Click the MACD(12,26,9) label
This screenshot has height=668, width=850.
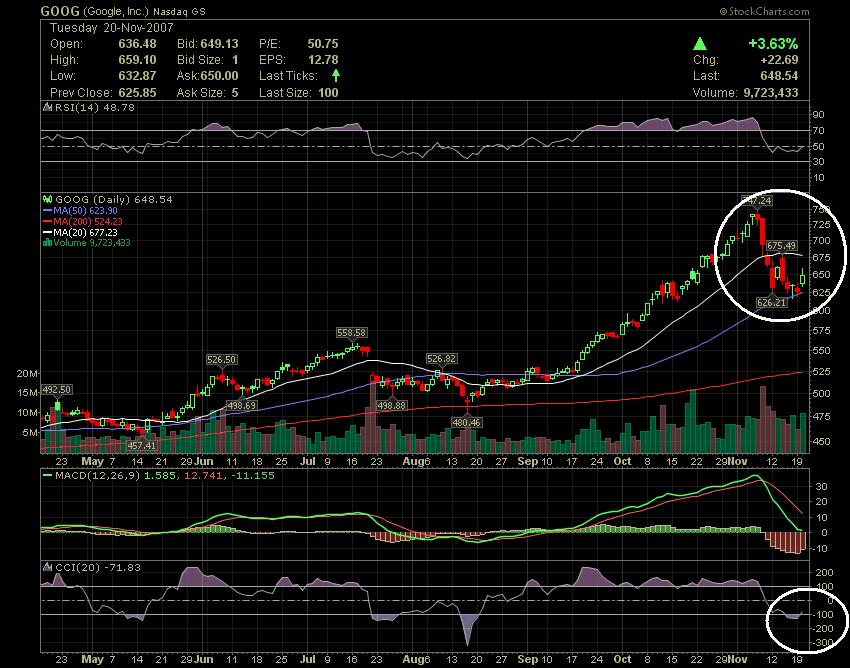98,476
